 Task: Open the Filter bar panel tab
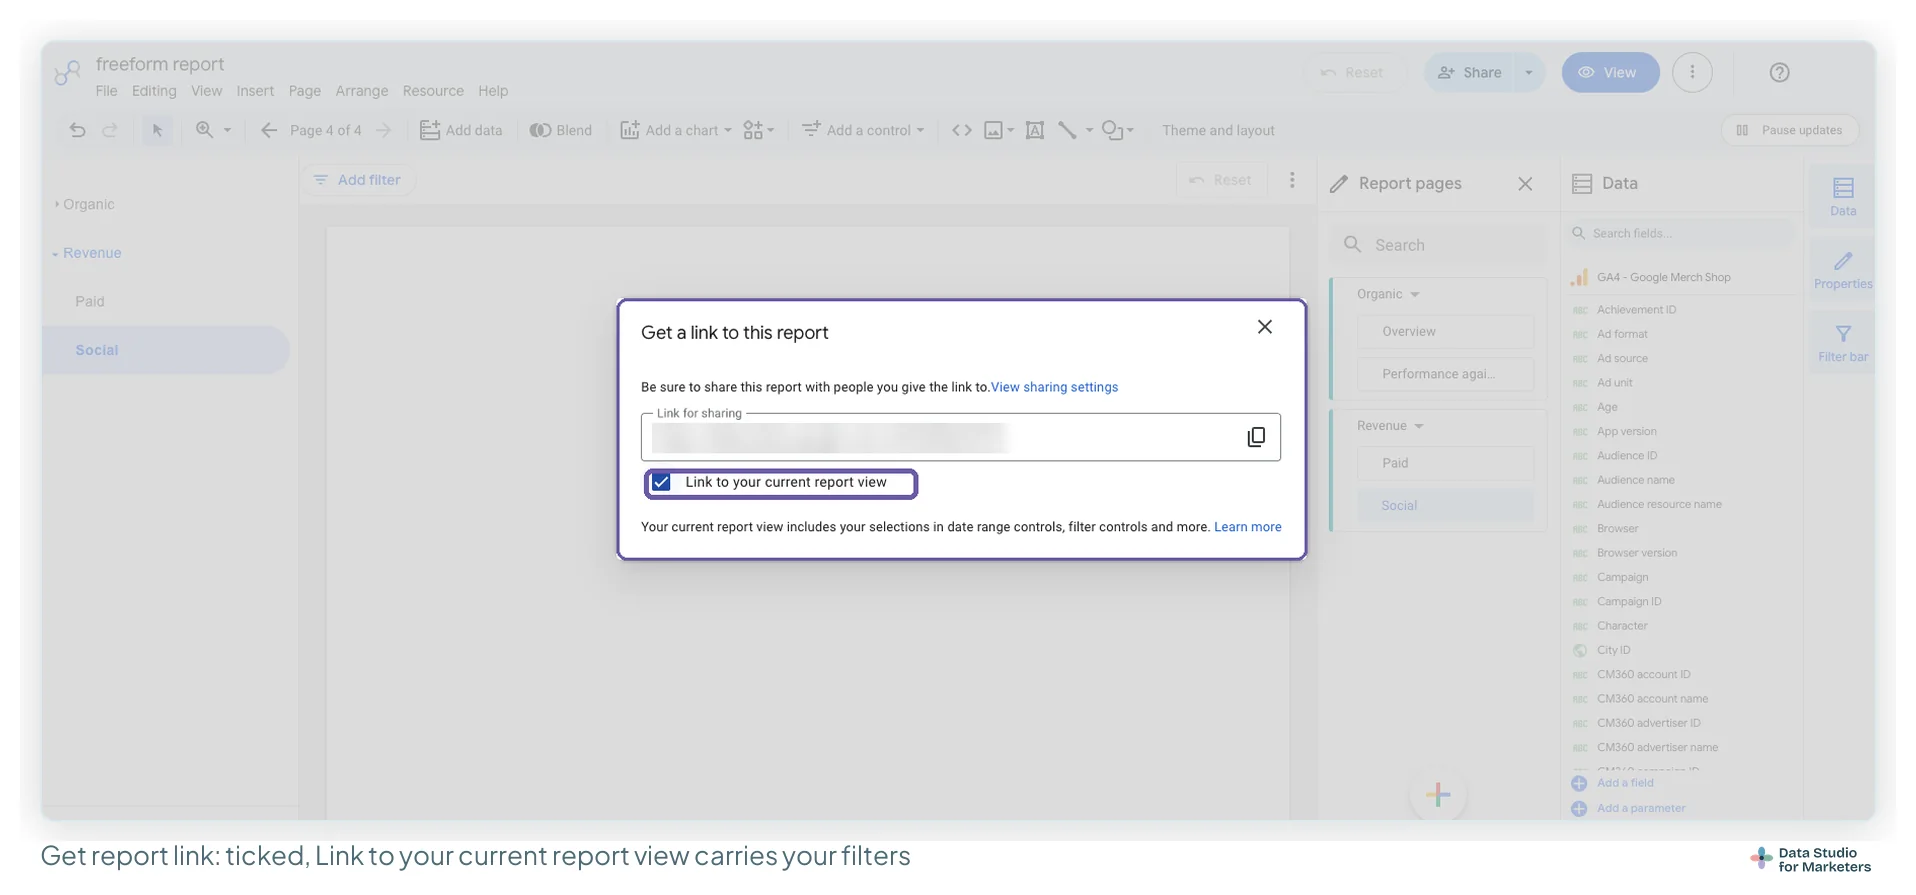coord(1843,344)
